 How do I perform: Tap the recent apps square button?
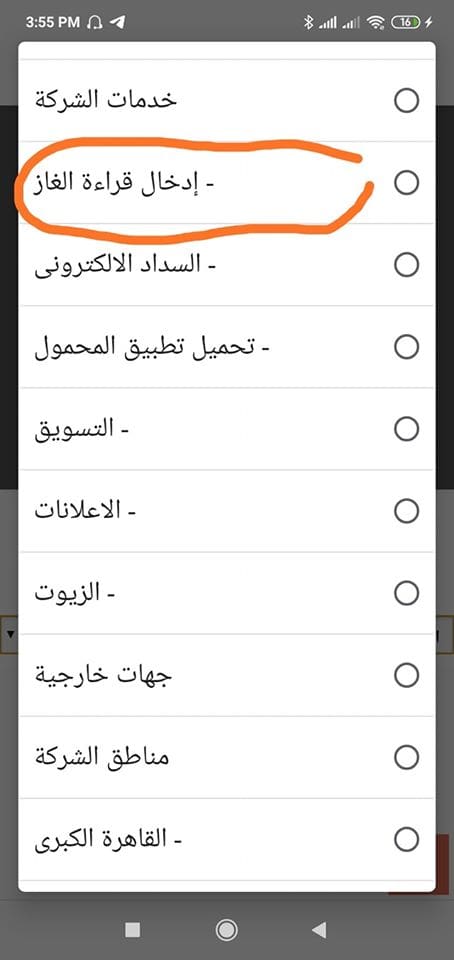(x=132, y=930)
